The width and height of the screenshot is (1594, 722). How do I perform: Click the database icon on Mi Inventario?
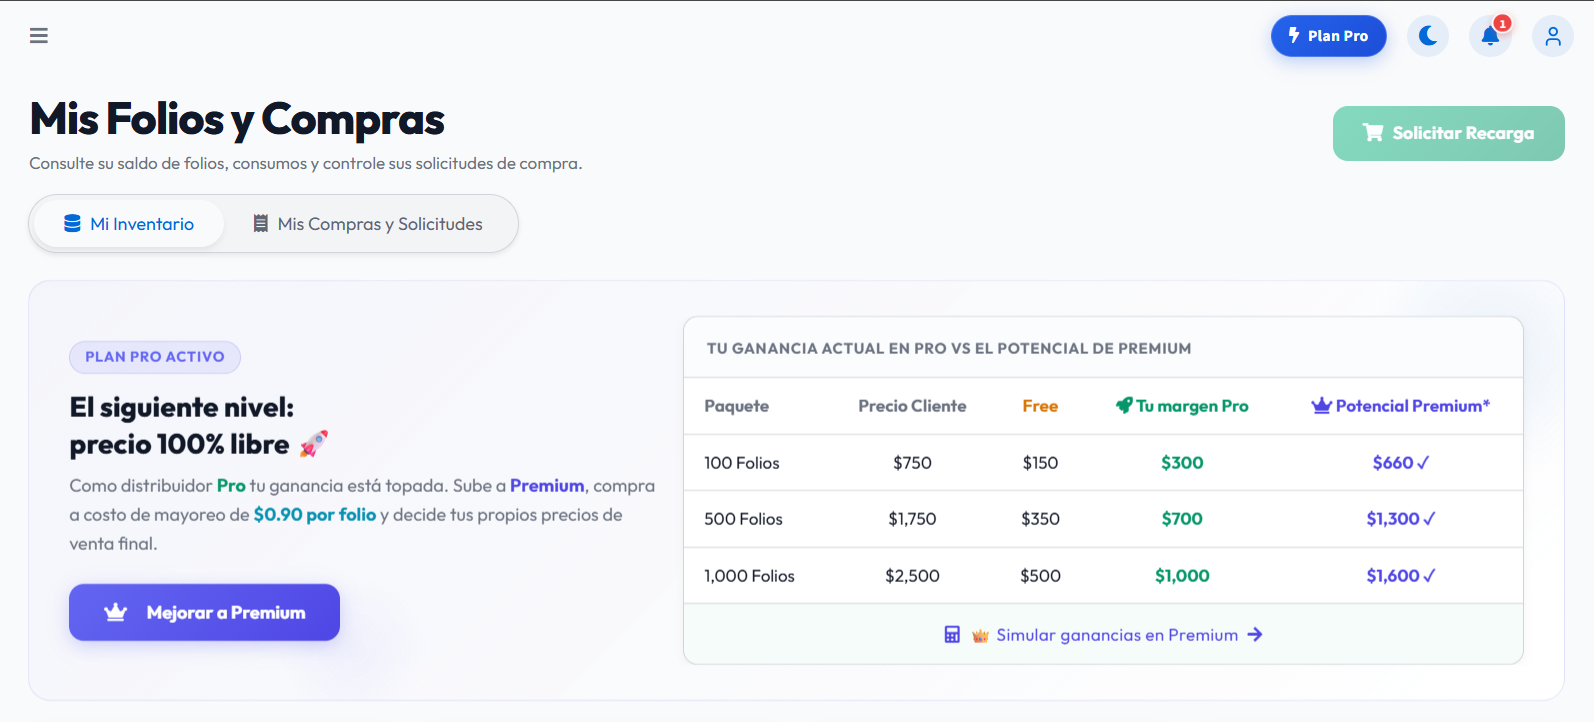(72, 224)
